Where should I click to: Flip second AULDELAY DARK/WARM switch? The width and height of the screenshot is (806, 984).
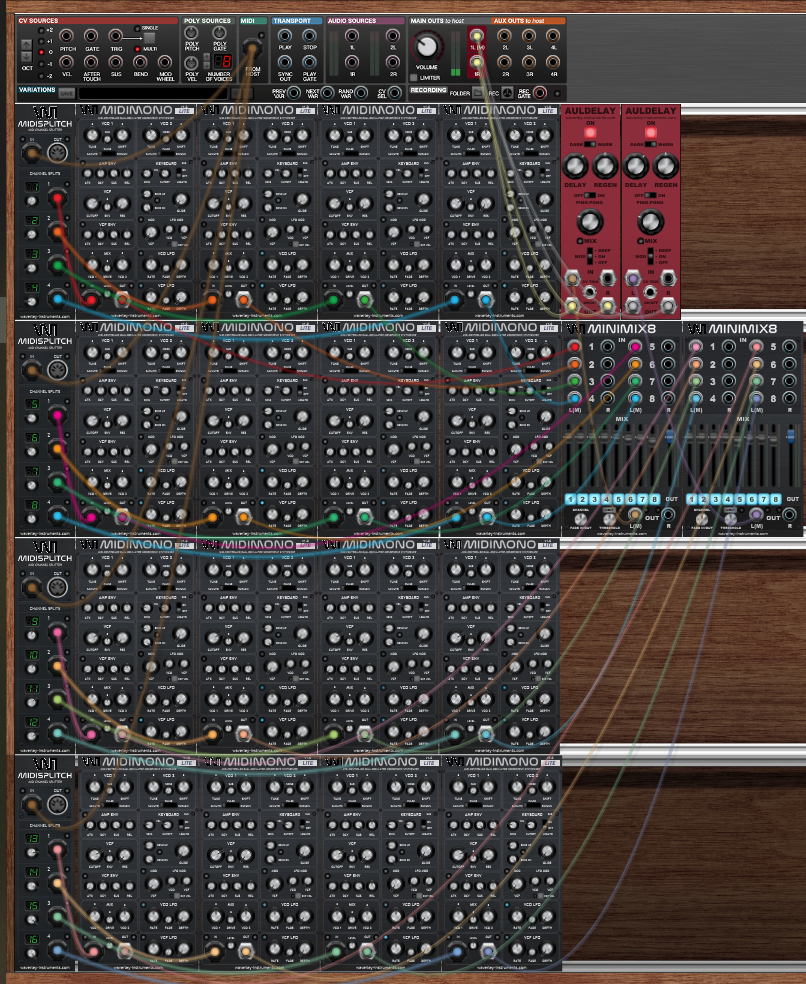(x=651, y=144)
